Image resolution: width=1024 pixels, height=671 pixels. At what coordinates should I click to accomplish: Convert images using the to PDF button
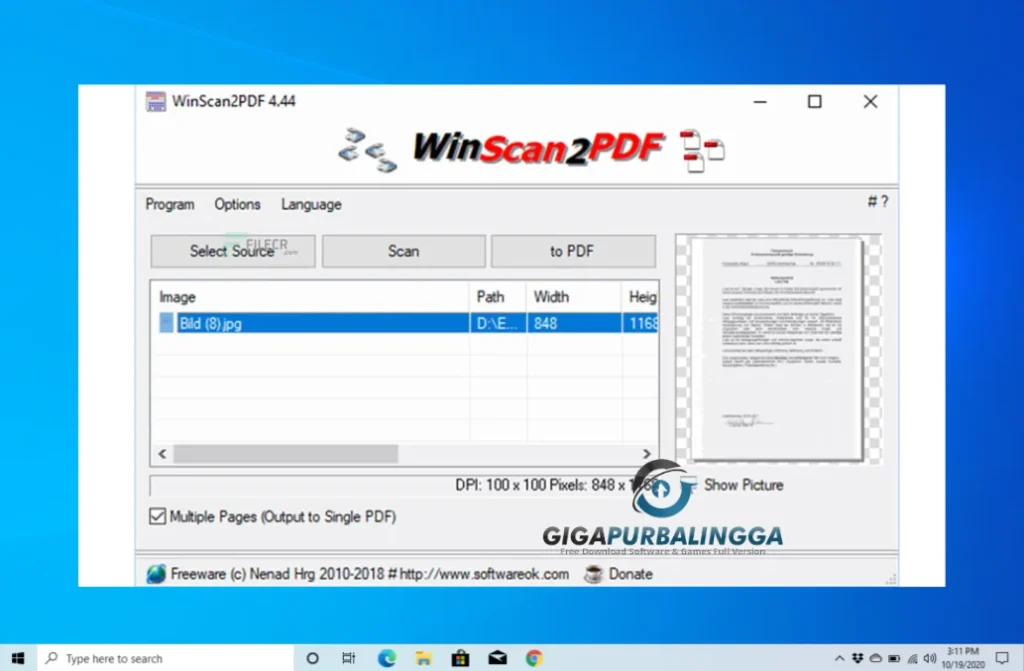(573, 251)
